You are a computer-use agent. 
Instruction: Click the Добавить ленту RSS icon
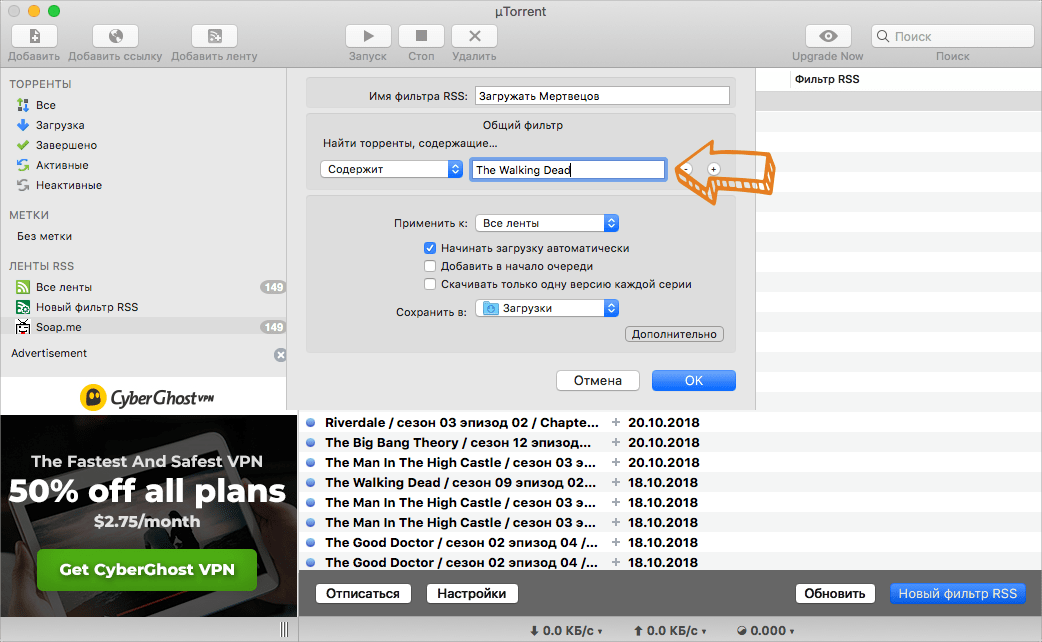click(x=215, y=36)
